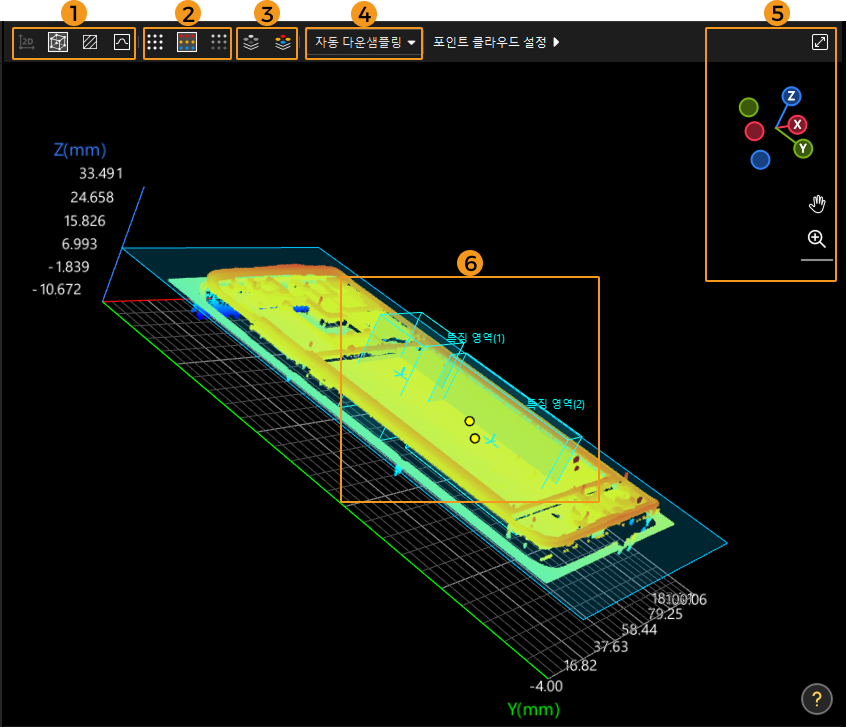Image resolution: width=846 pixels, height=727 pixels.
Task: Toggle the dimmed gray point grid icon
Action: [219, 43]
